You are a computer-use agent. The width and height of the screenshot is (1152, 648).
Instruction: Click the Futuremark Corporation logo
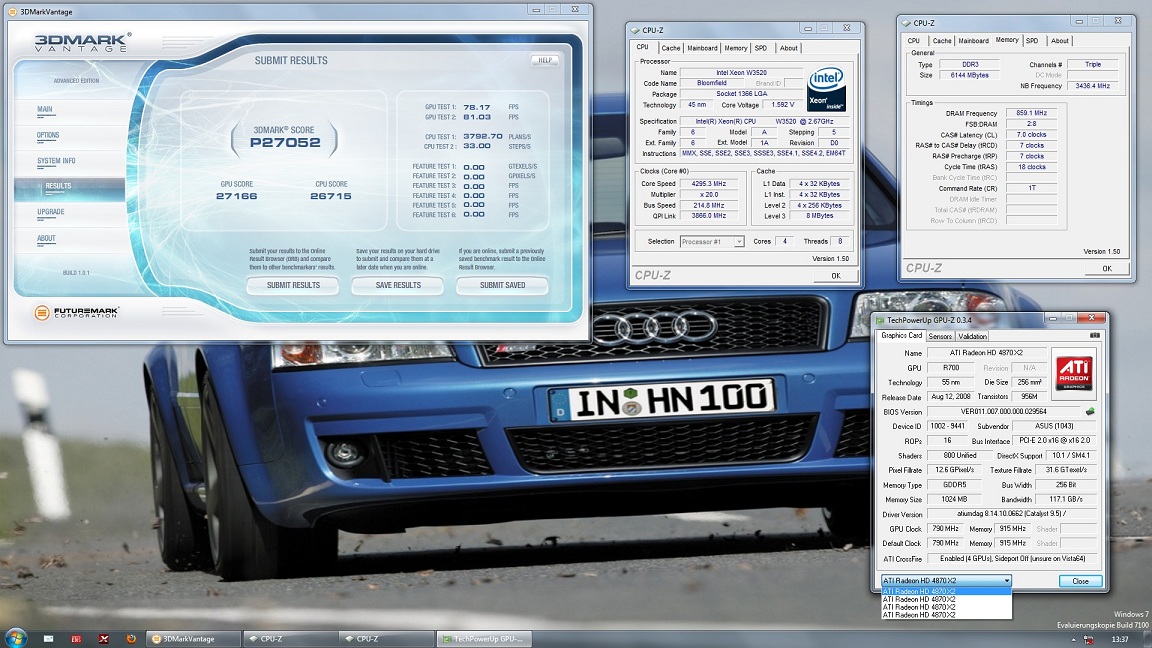tap(76, 312)
